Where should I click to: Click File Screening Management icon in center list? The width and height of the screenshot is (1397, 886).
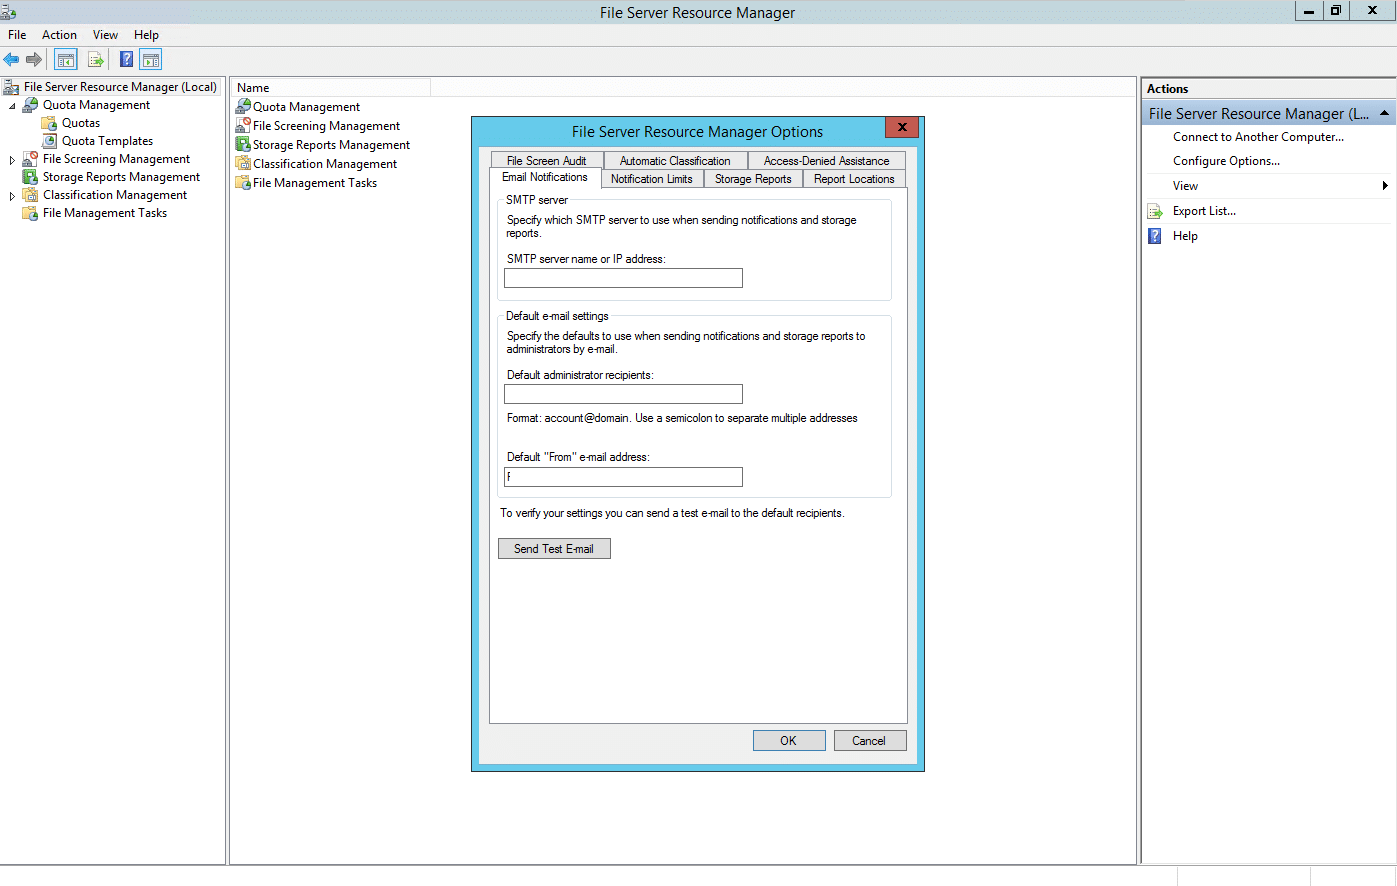[243, 126]
